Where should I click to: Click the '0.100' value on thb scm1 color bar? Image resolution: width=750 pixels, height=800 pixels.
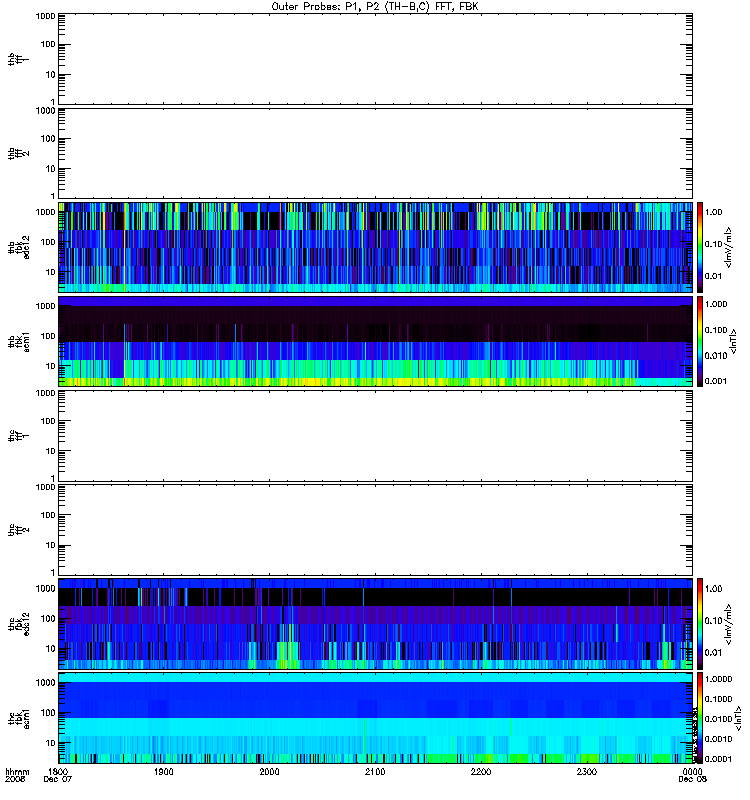[x=716, y=330]
